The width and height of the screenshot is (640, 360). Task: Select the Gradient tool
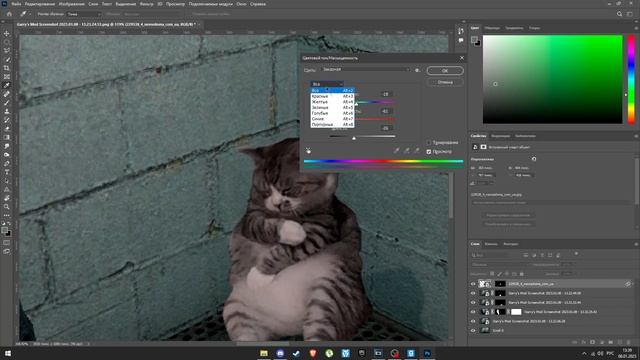(7, 138)
